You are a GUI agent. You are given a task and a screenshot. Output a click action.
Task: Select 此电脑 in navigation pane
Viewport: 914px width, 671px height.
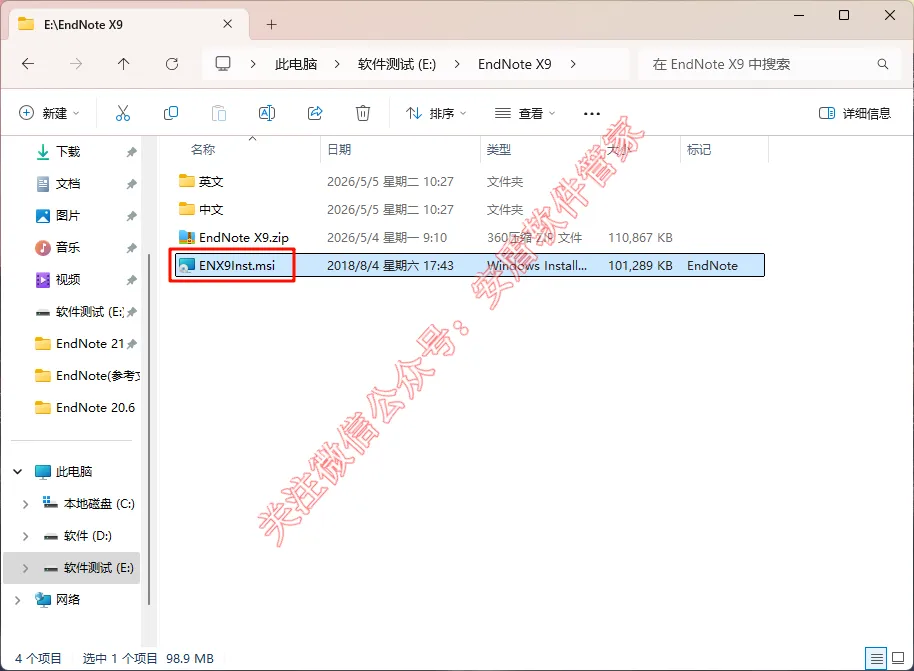[64, 472]
